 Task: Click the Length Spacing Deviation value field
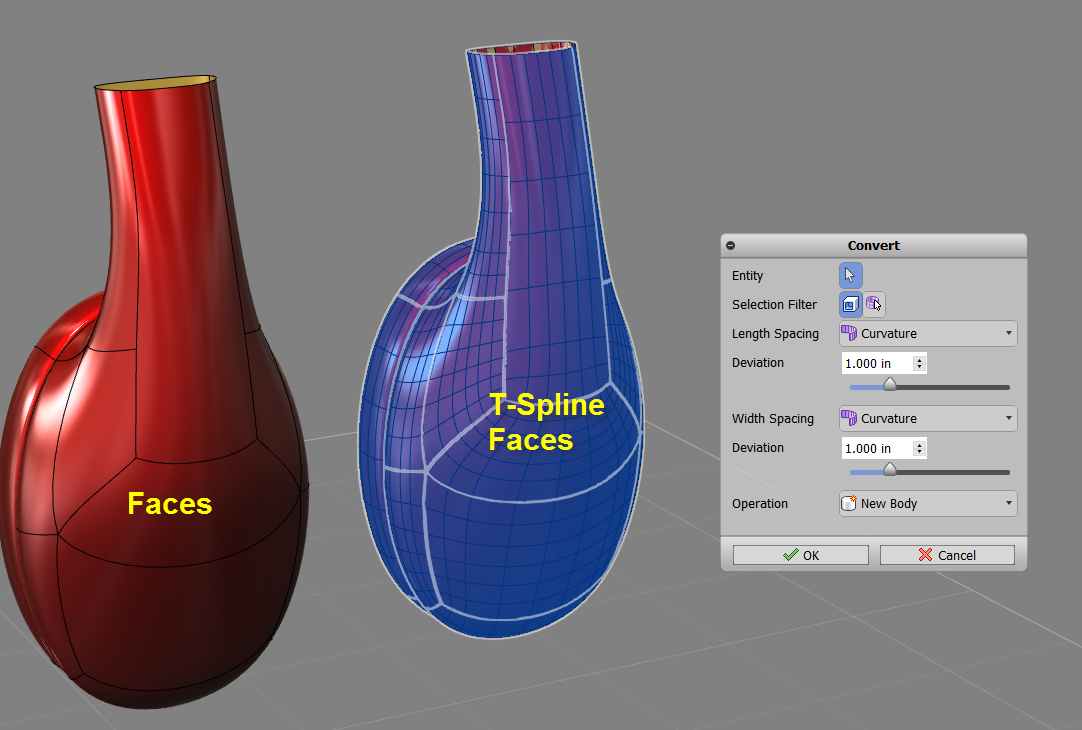(x=877, y=363)
